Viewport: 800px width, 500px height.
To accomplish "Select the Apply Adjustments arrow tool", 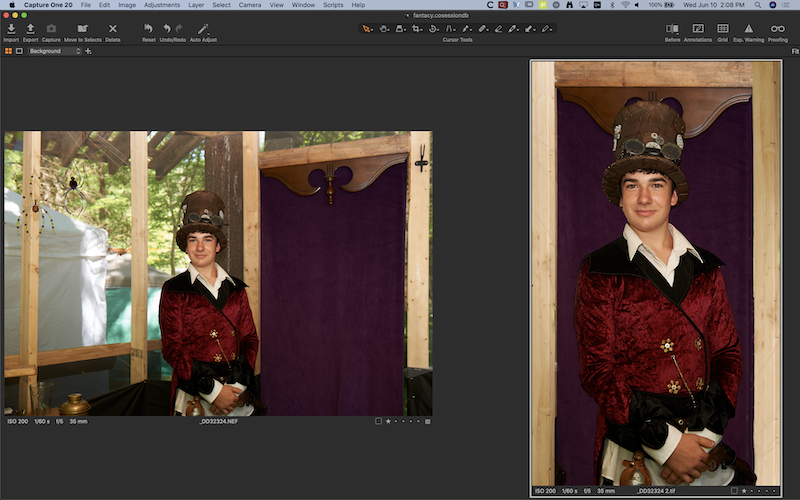I will (529, 29).
